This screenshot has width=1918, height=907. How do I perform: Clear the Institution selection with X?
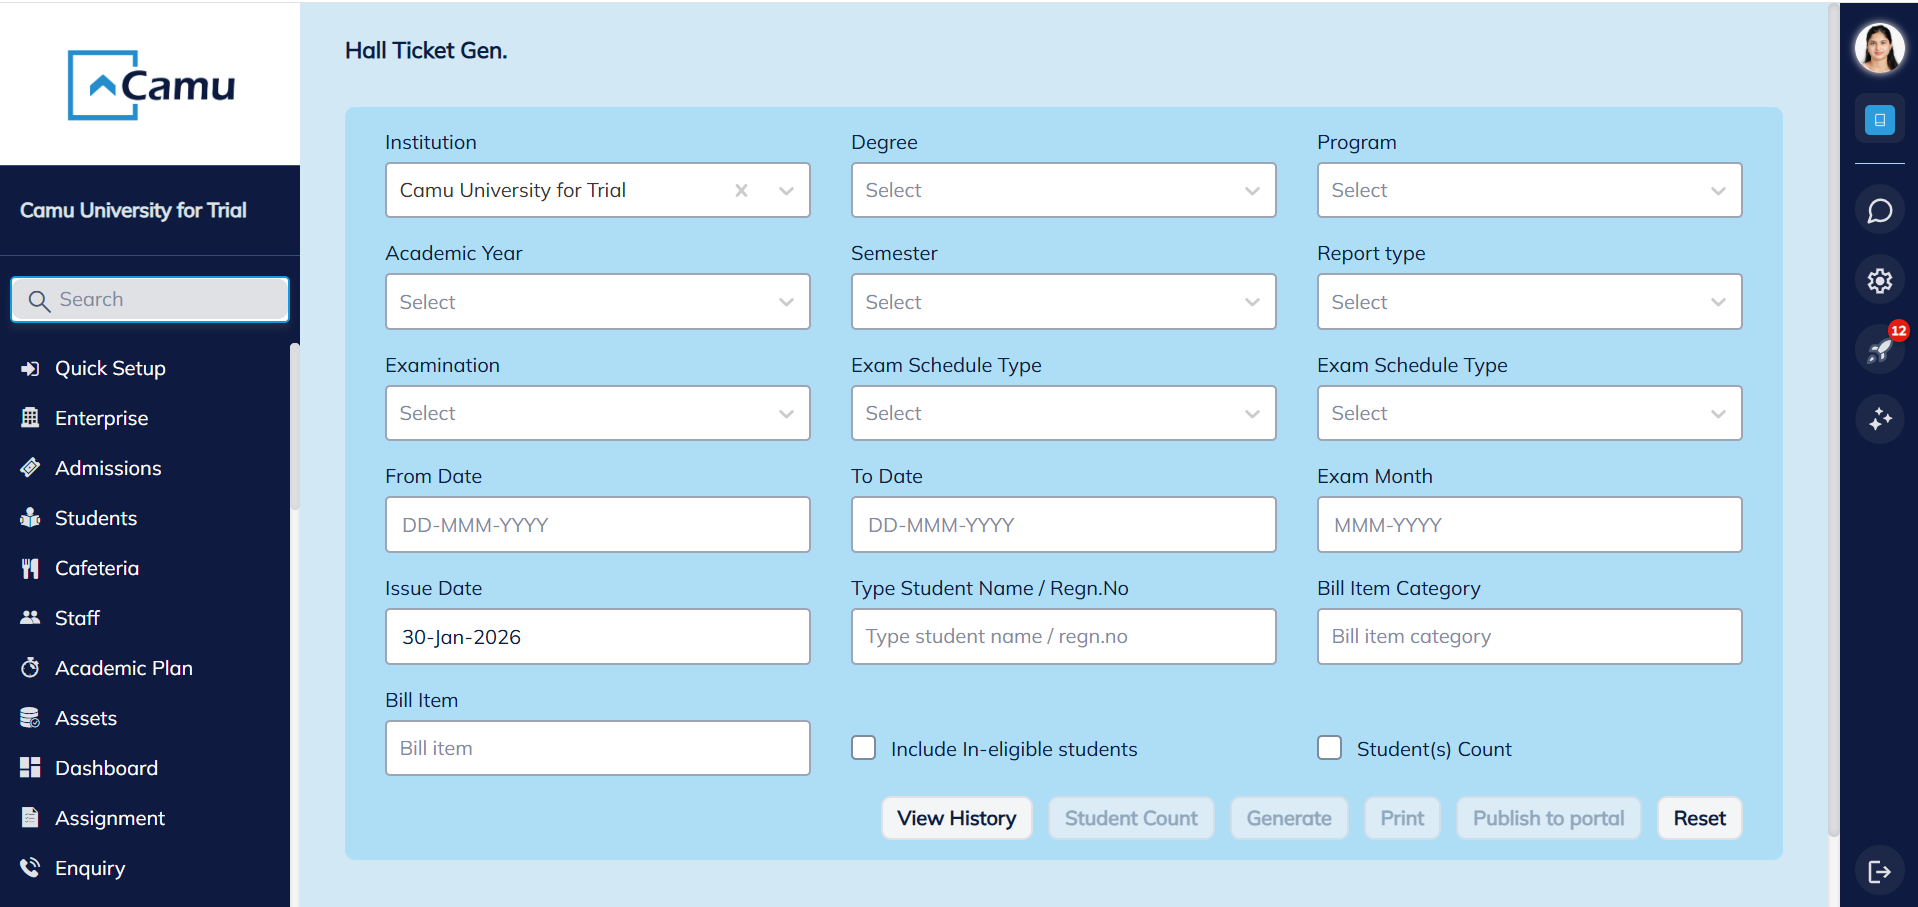coord(741,191)
